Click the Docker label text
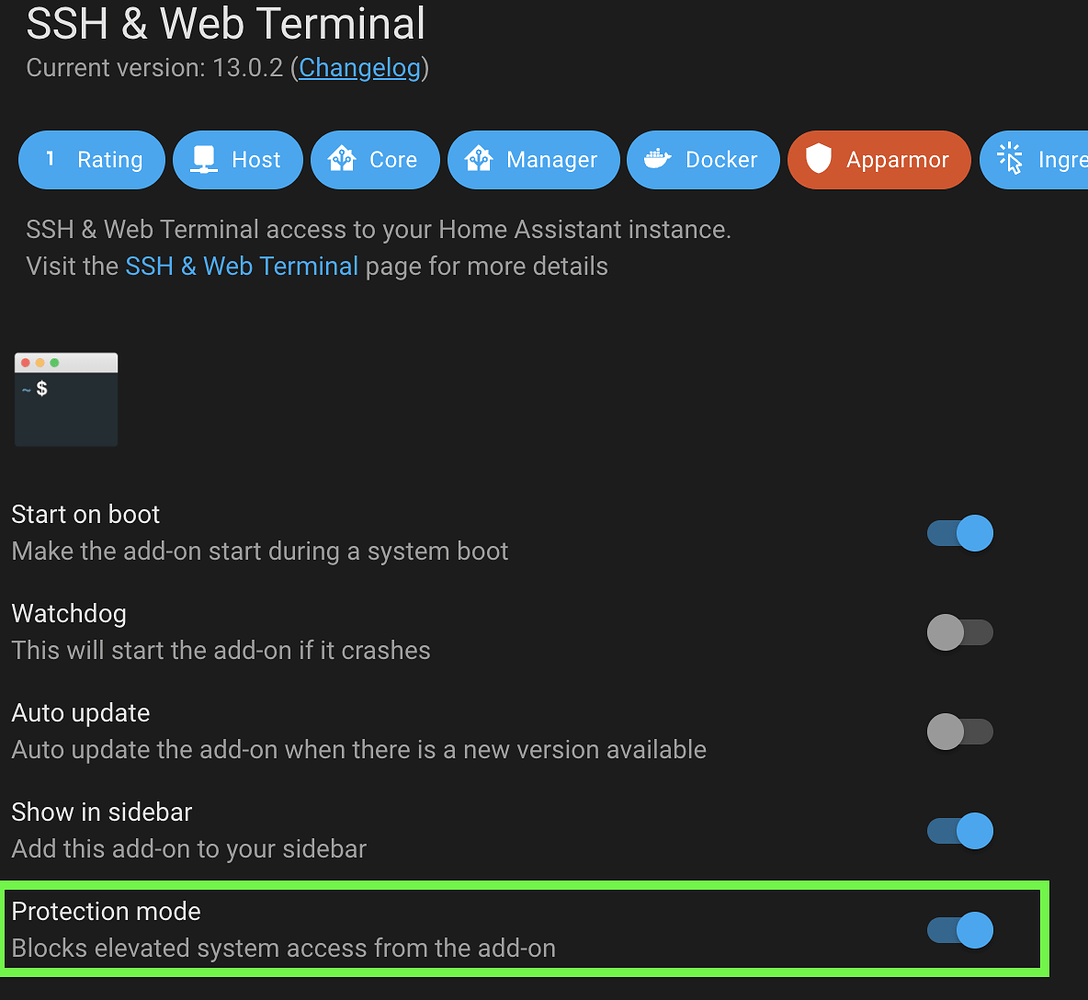 721,160
